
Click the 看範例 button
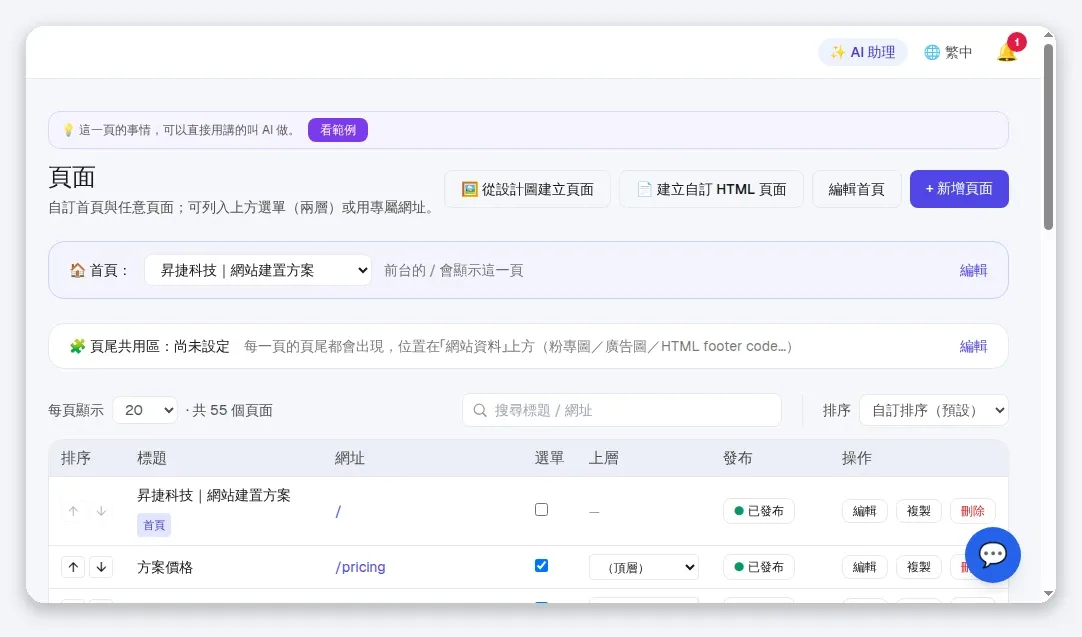pyautogui.click(x=337, y=130)
